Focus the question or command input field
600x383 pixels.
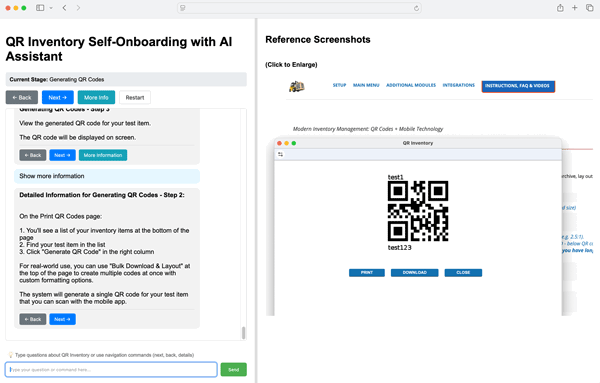coord(111,370)
